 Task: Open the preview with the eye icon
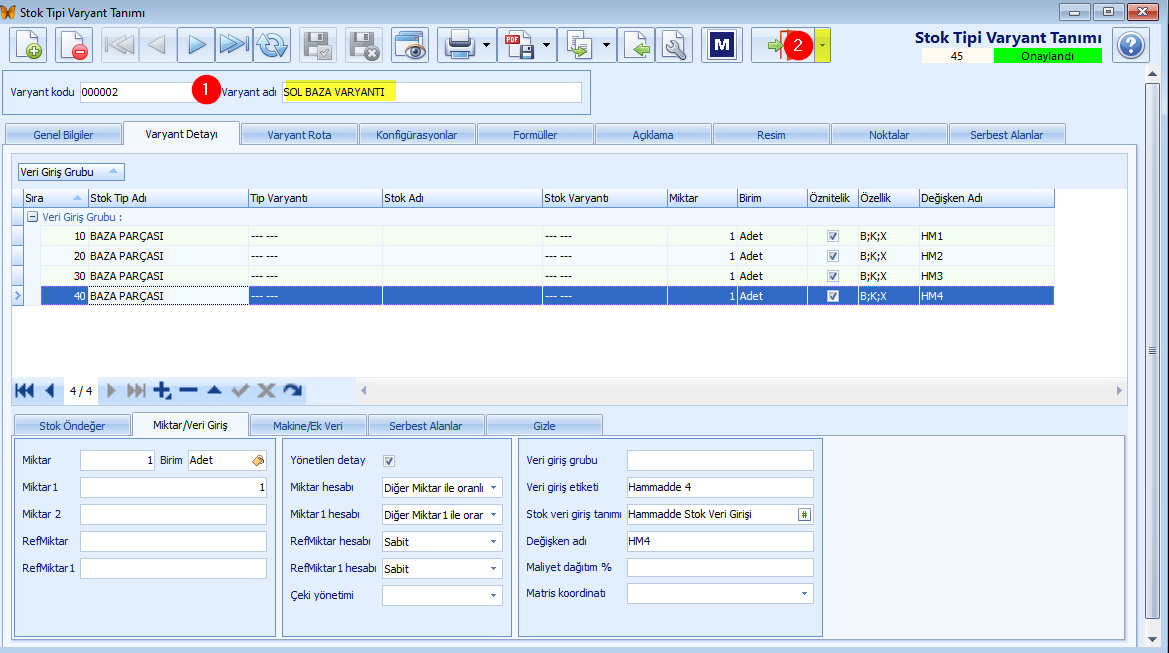pos(410,45)
